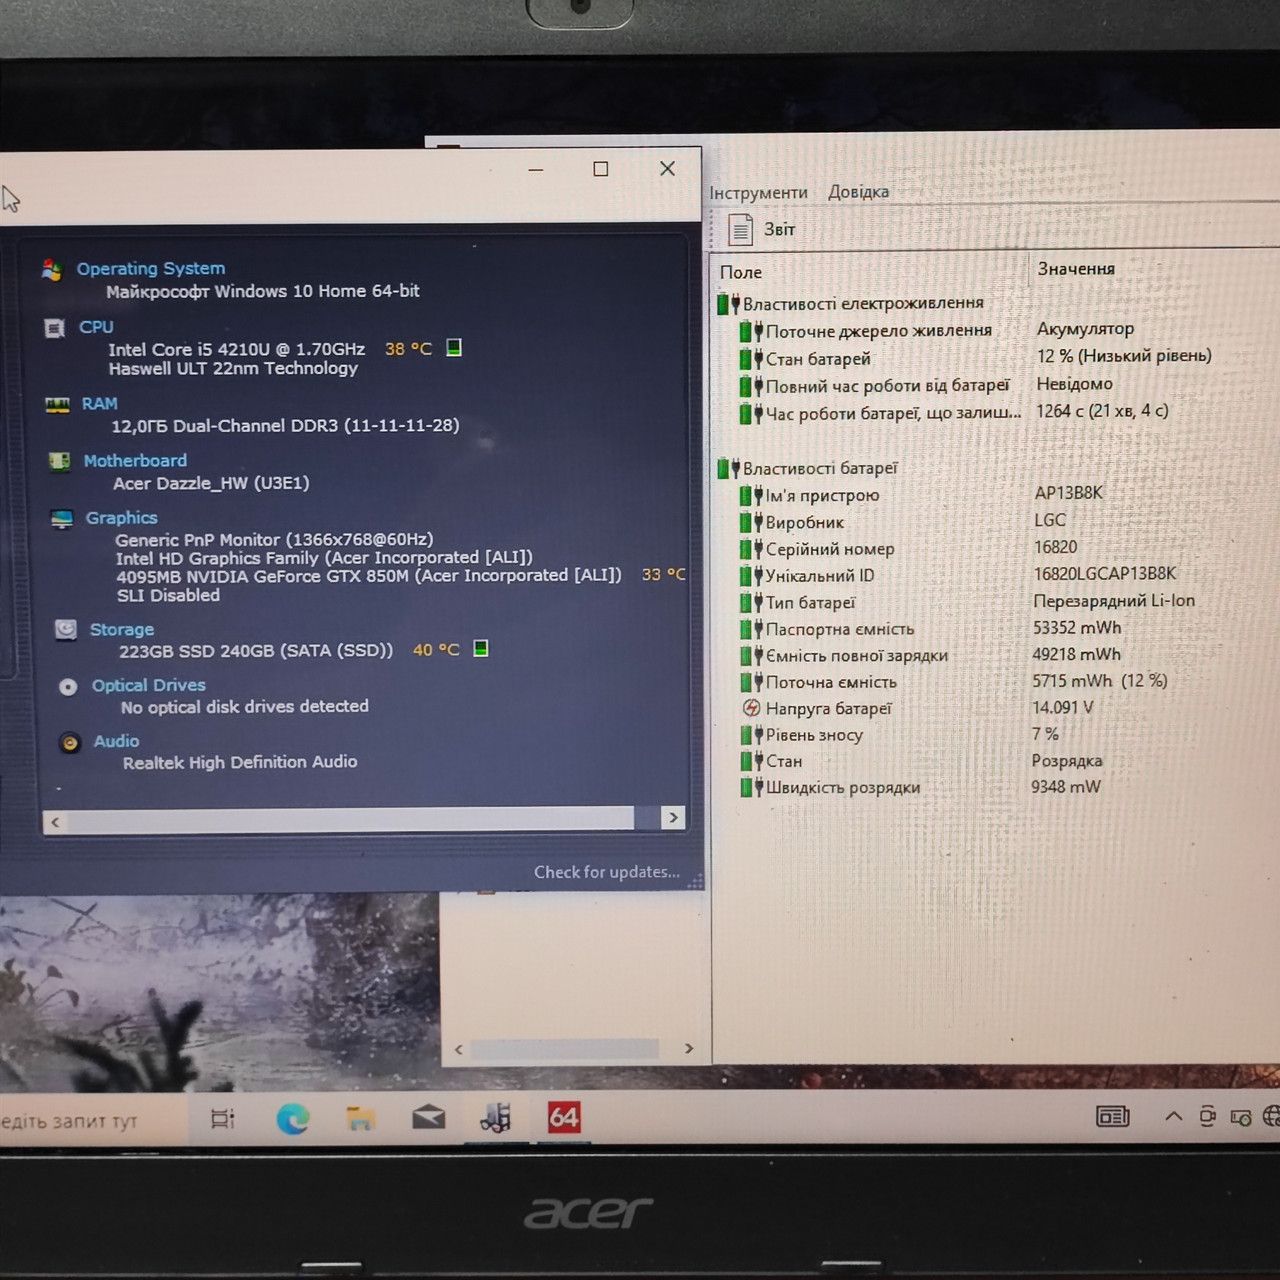Click the green CPU temperature indicator icon

click(454, 348)
